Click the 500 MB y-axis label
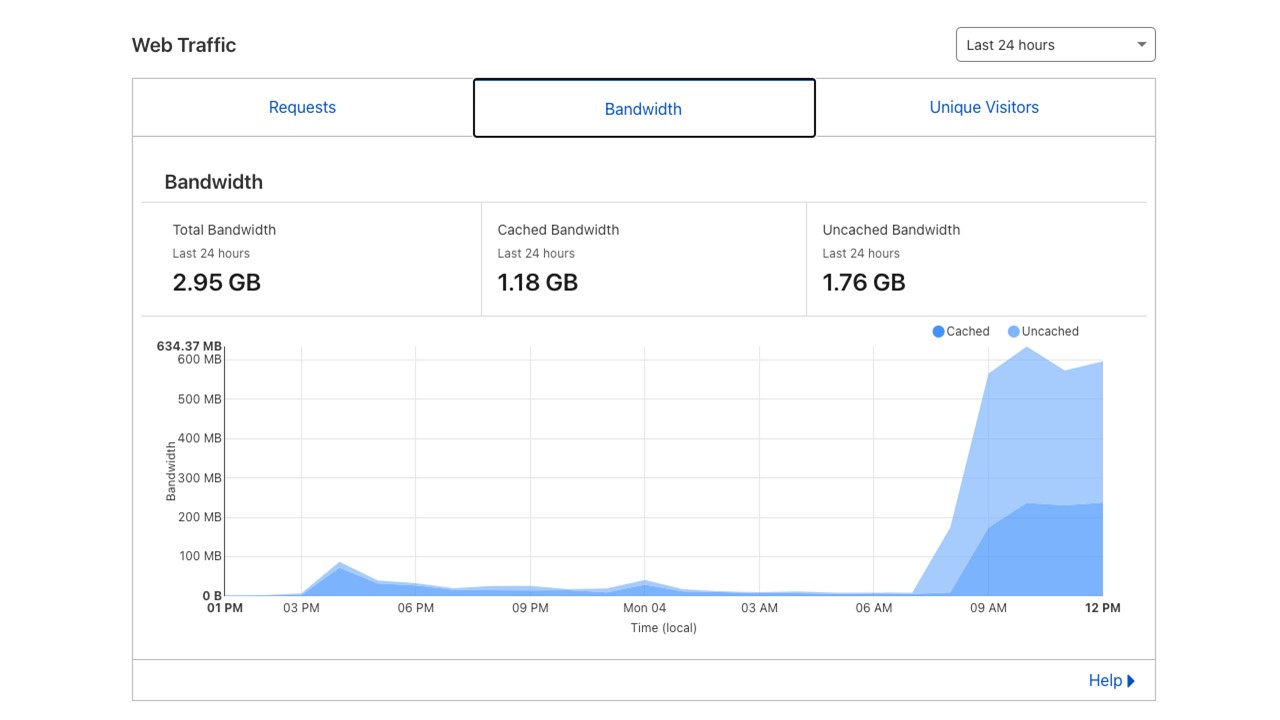1280x720 pixels. click(199, 399)
